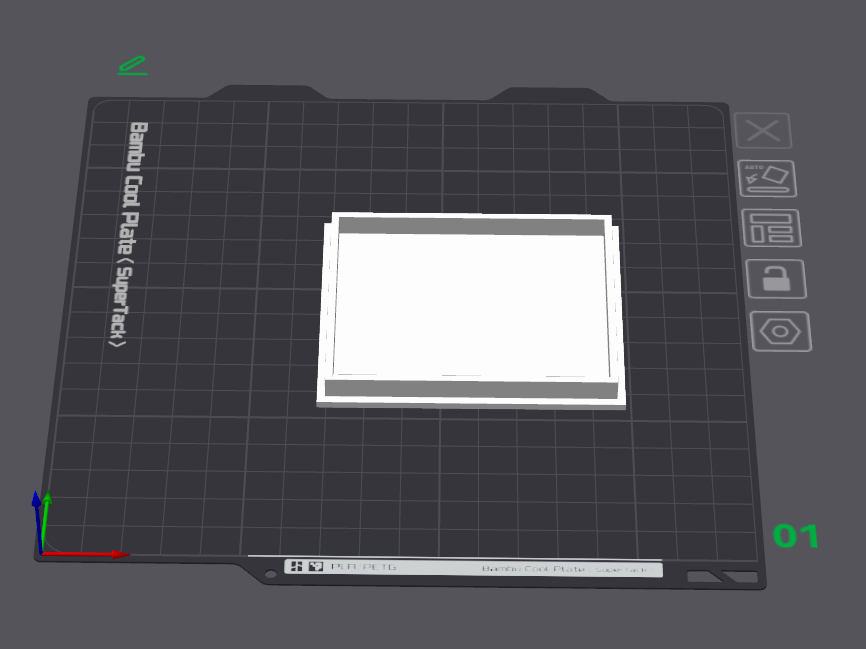Toggle the plate lock icon
866x649 pixels.
[x=776, y=279]
